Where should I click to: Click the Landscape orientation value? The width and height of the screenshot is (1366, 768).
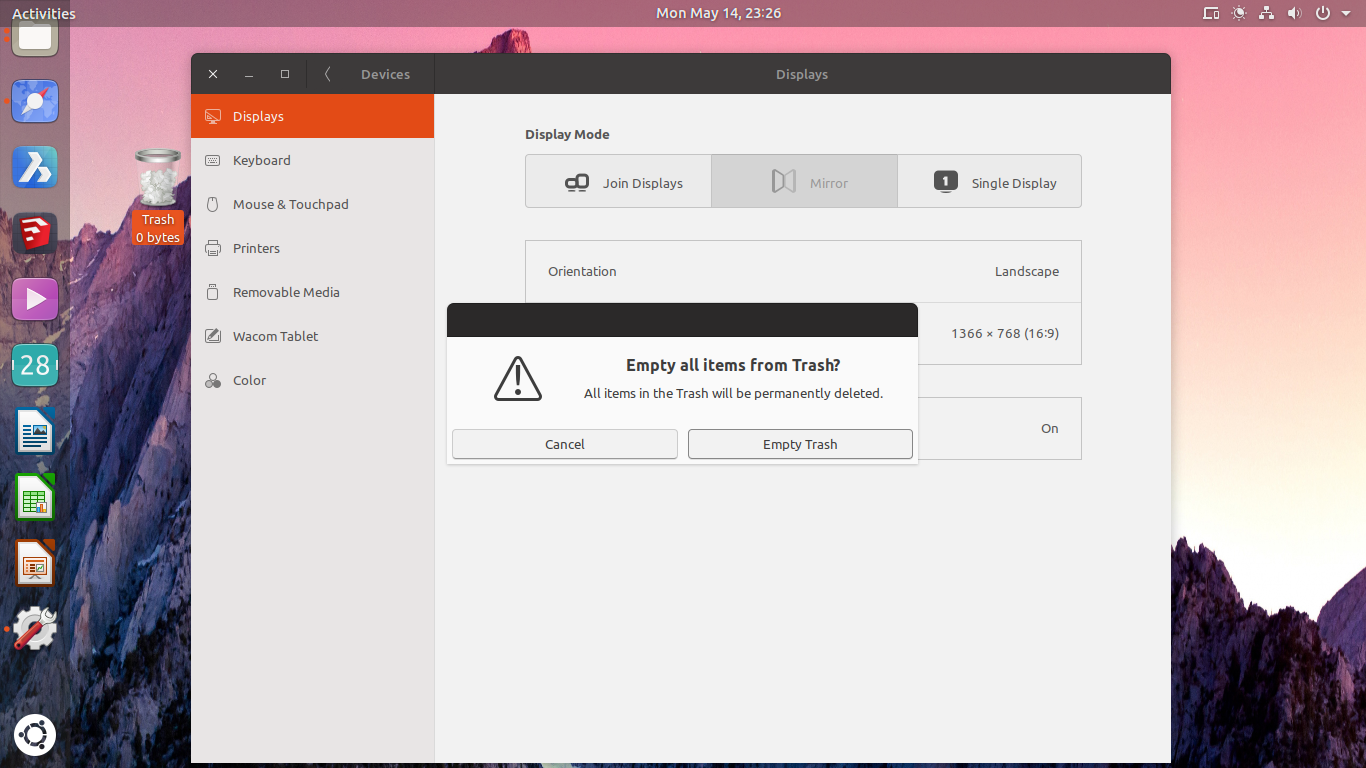click(1026, 271)
